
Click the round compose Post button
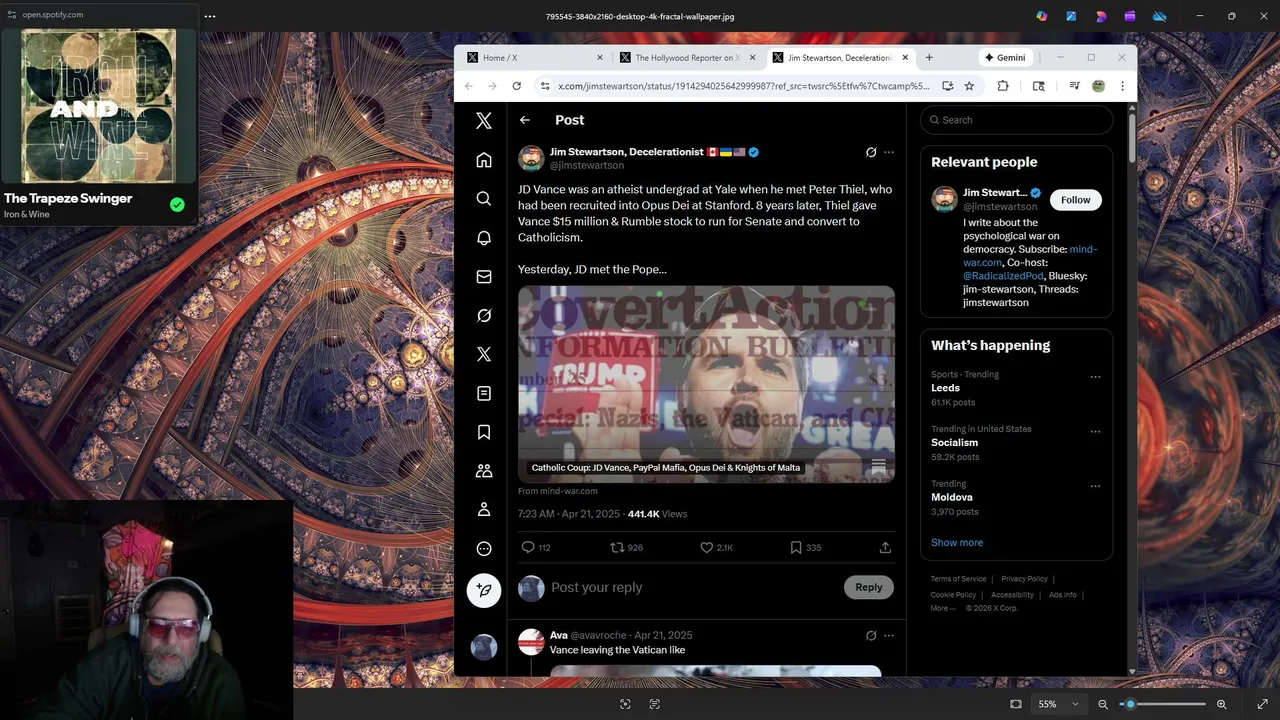point(484,590)
